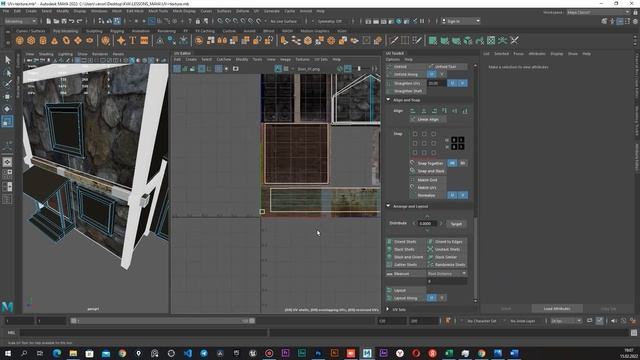Click the Multi-Cut shelf icon
The width and height of the screenshot is (640, 360).
393,40
